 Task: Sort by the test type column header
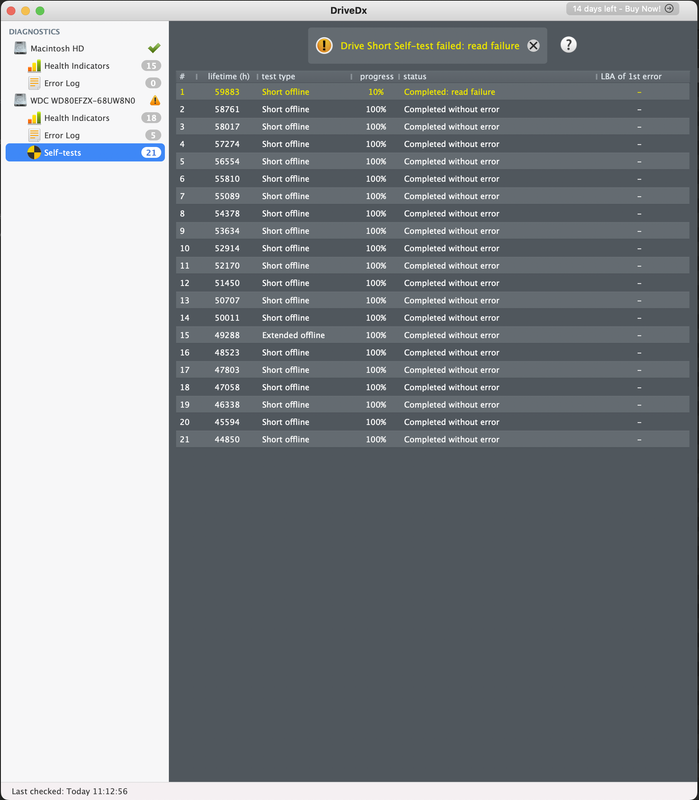(305, 77)
